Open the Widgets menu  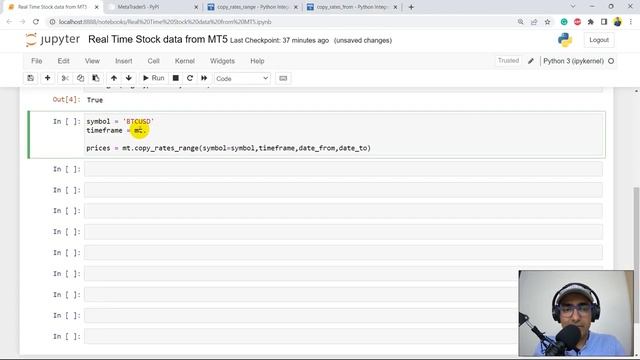222,61
